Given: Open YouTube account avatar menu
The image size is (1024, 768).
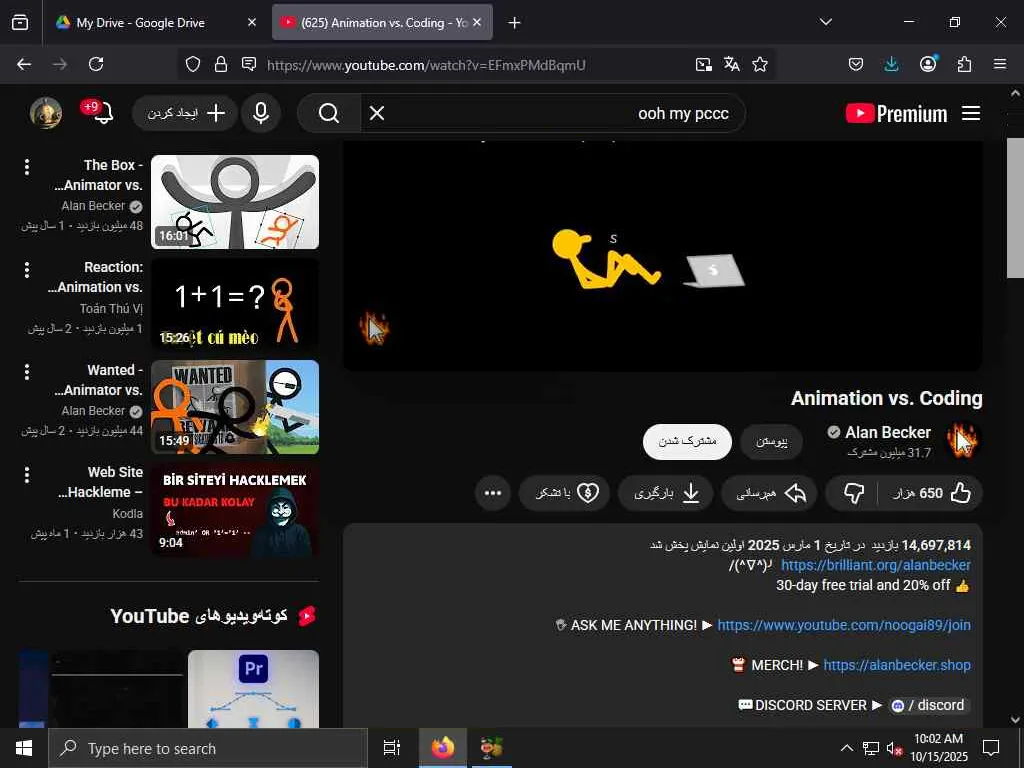Looking at the screenshot, I should 46,113.
